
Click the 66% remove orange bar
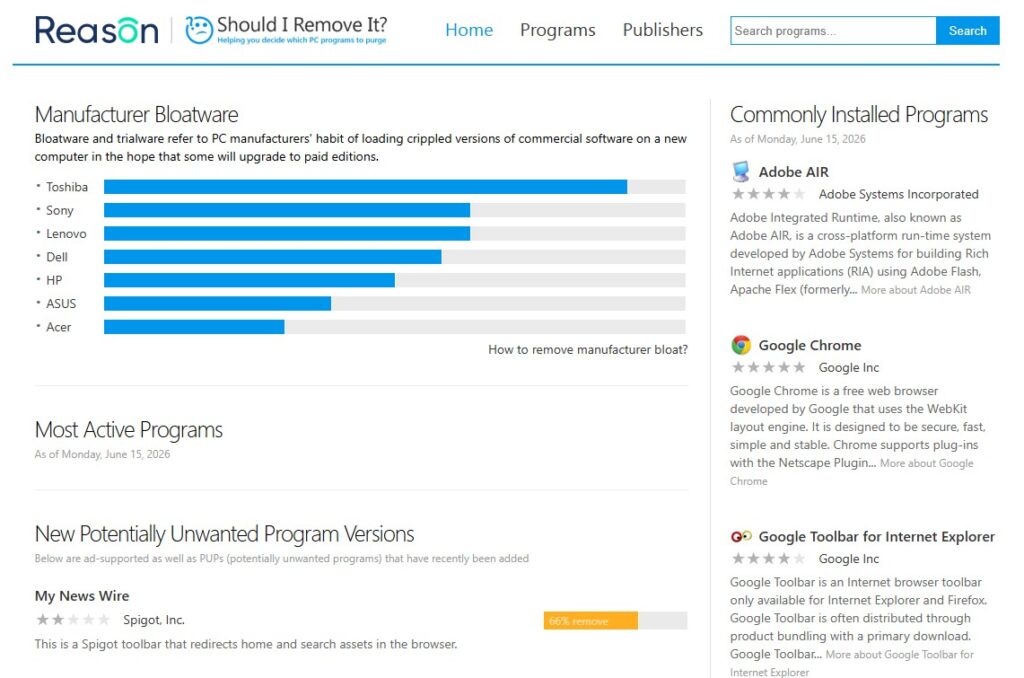[590, 621]
